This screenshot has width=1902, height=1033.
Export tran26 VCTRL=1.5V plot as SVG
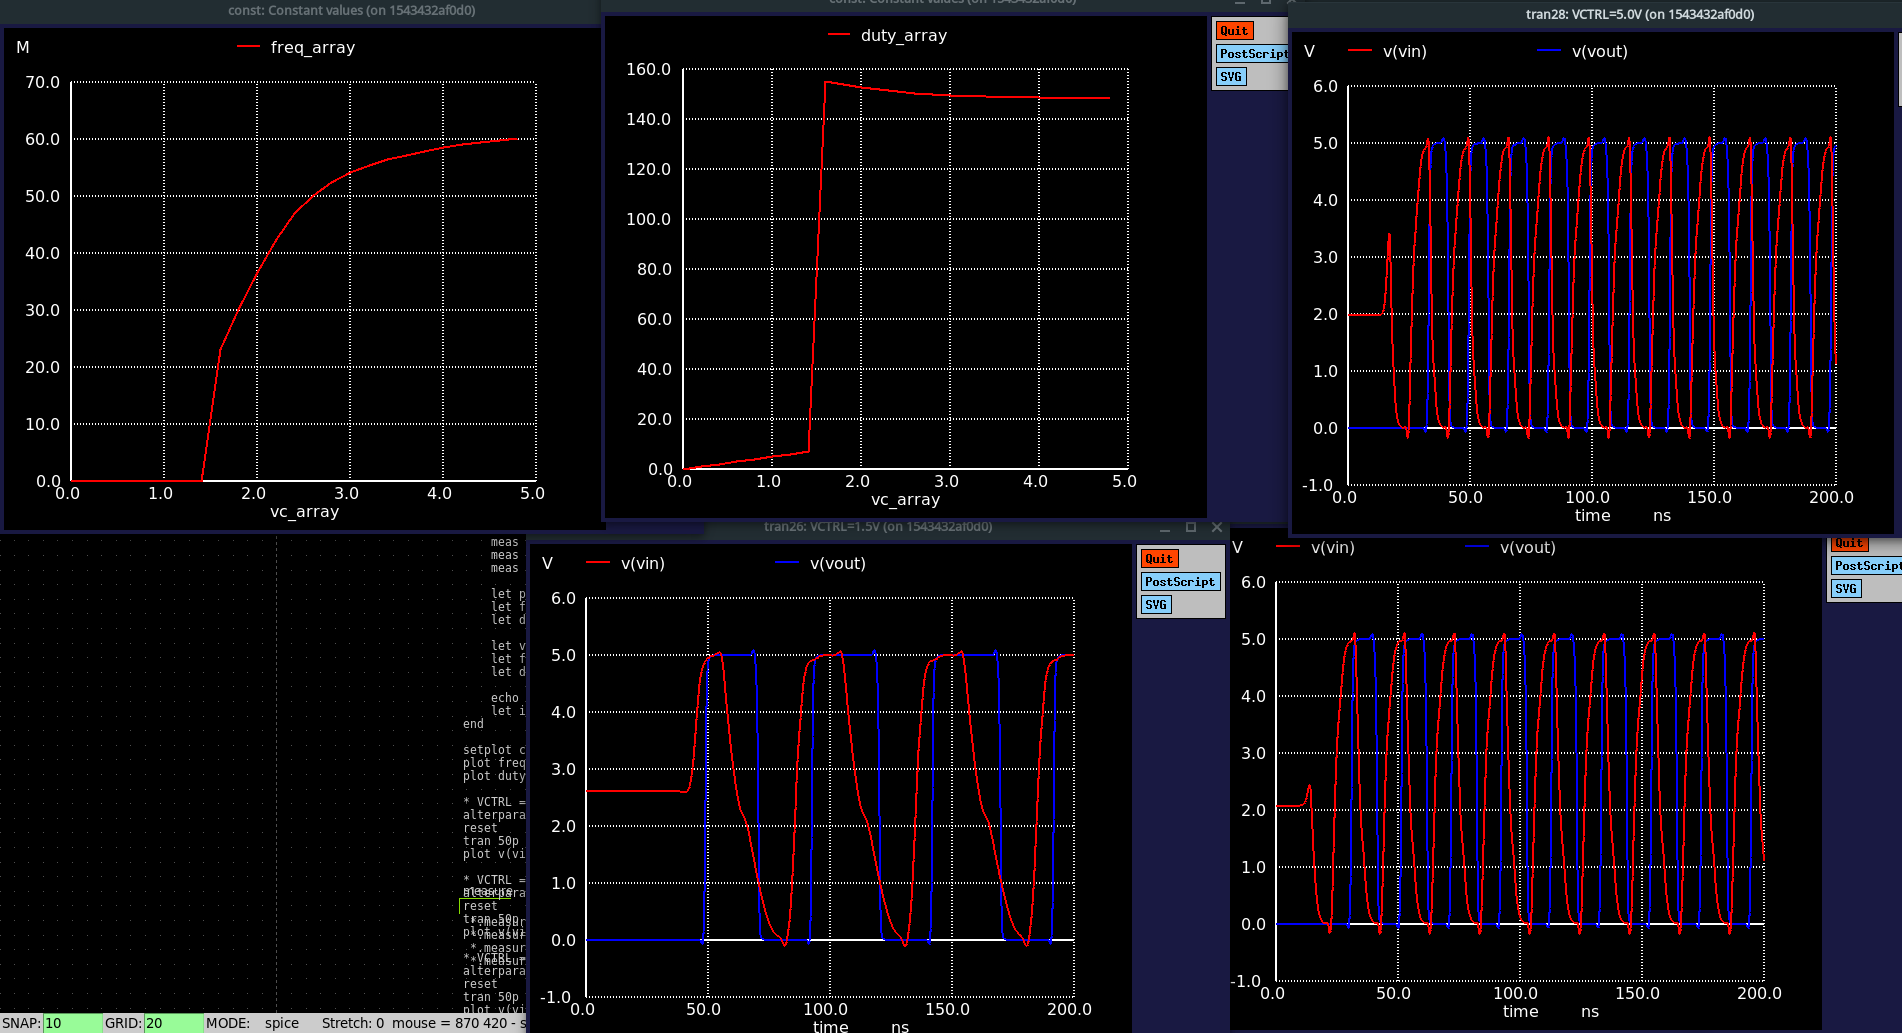(x=1156, y=605)
